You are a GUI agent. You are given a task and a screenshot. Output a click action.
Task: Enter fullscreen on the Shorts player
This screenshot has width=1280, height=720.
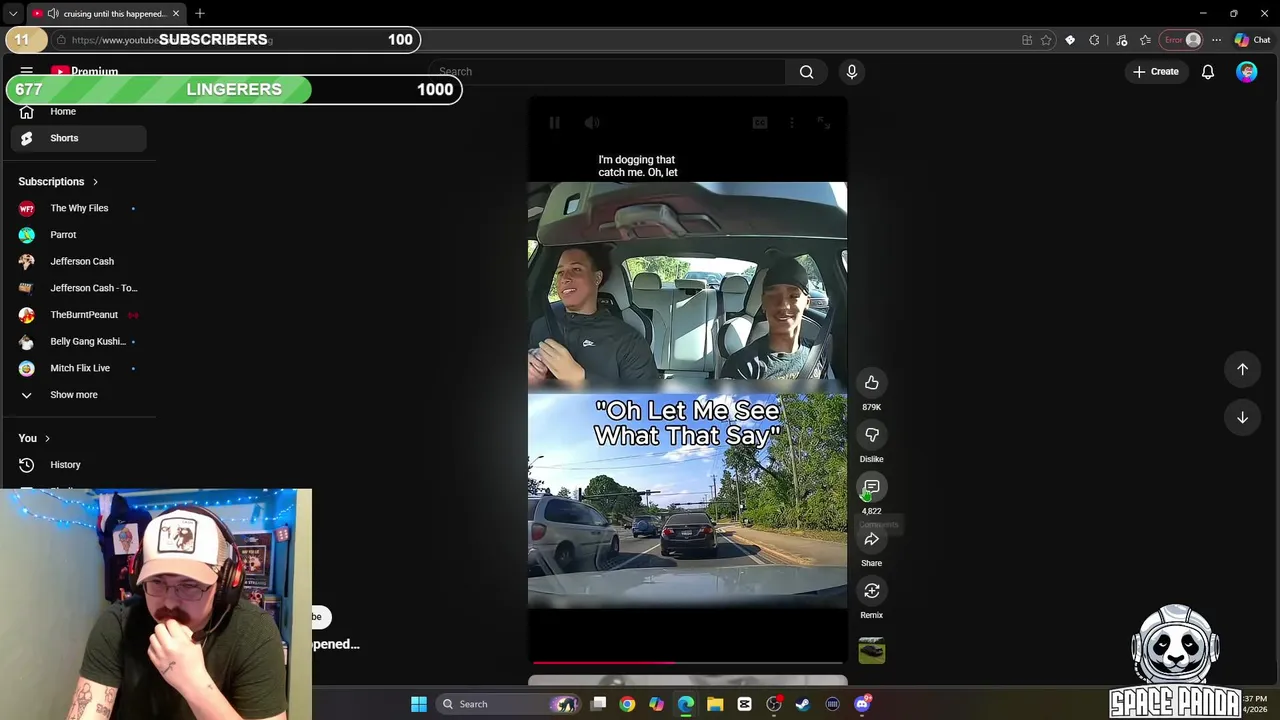coord(823,123)
